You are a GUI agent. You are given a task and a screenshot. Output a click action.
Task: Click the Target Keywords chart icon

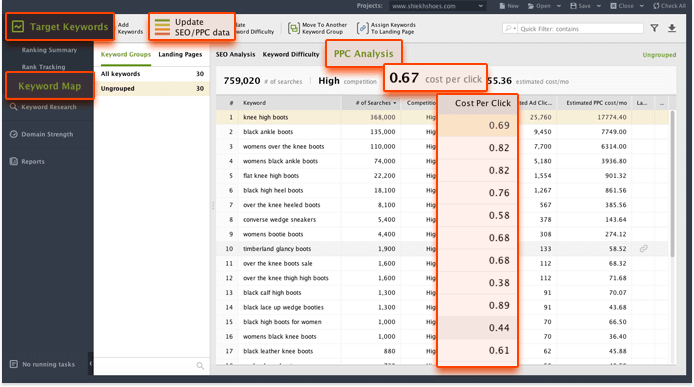[x=18, y=27]
